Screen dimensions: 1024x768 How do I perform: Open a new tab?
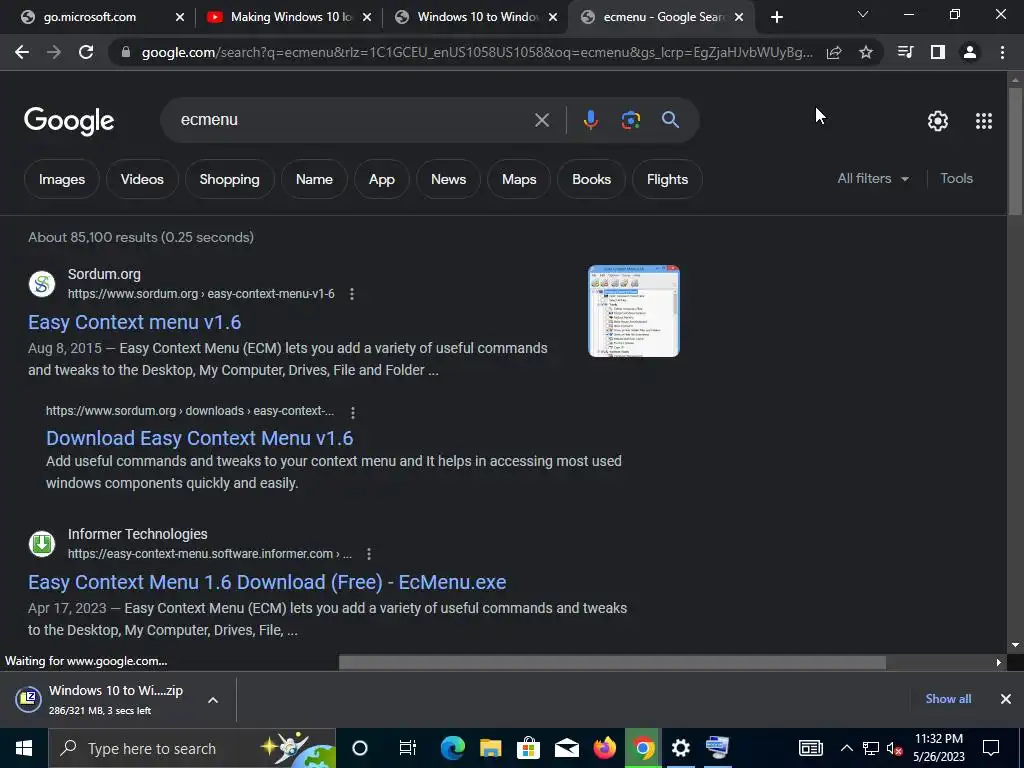(x=776, y=17)
